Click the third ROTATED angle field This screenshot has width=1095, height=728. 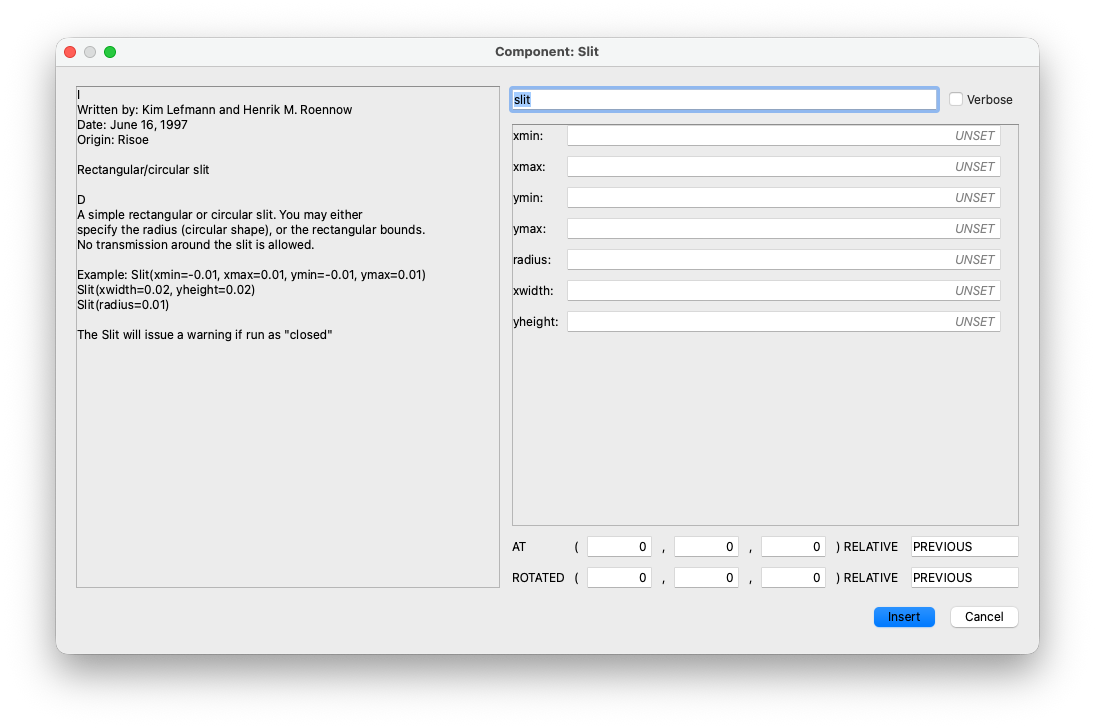[793, 578]
